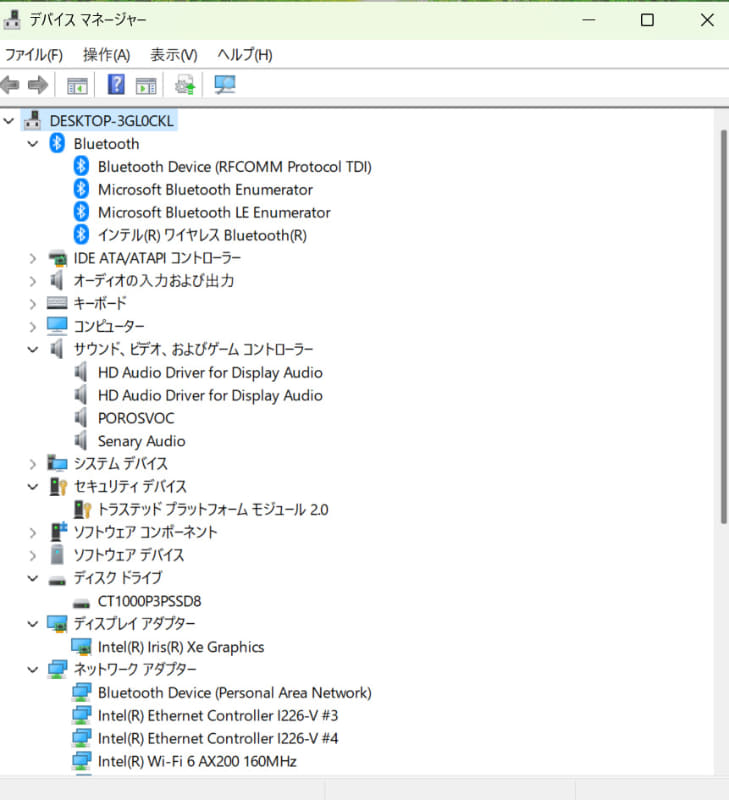Select DESKTOP-3GL0CKL computer name
The image size is (729, 800).
[112, 121]
